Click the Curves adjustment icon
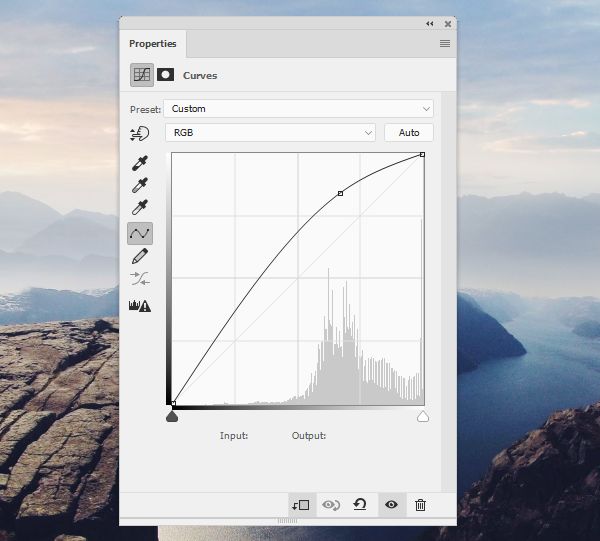The height and width of the screenshot is (541, 600). [x=142, y=75]
